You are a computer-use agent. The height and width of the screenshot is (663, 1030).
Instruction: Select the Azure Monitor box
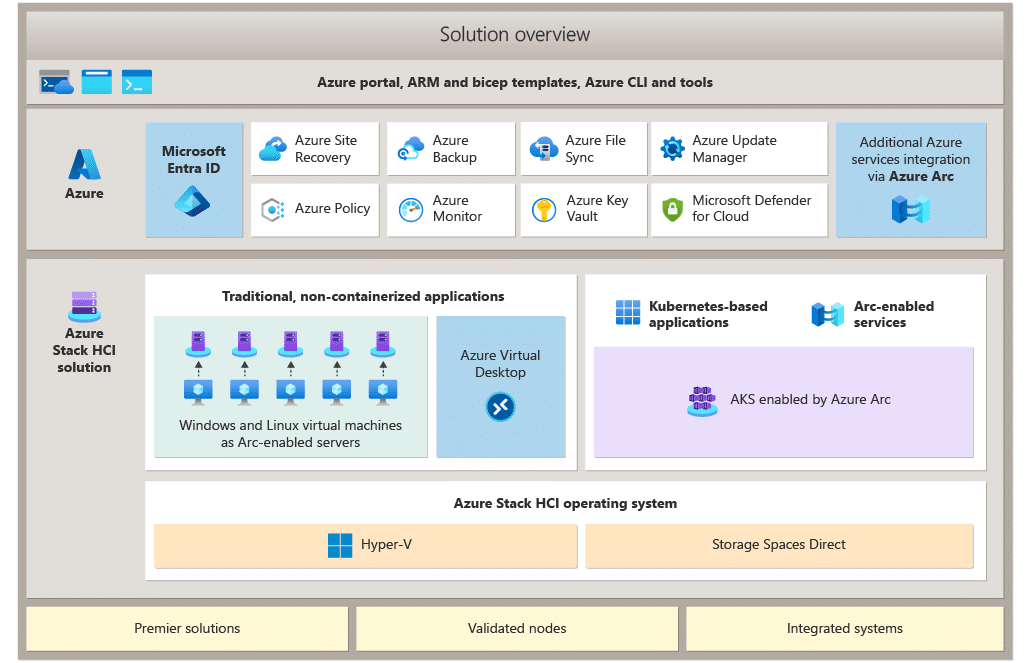pyautogui.click(x=451, y=210)
